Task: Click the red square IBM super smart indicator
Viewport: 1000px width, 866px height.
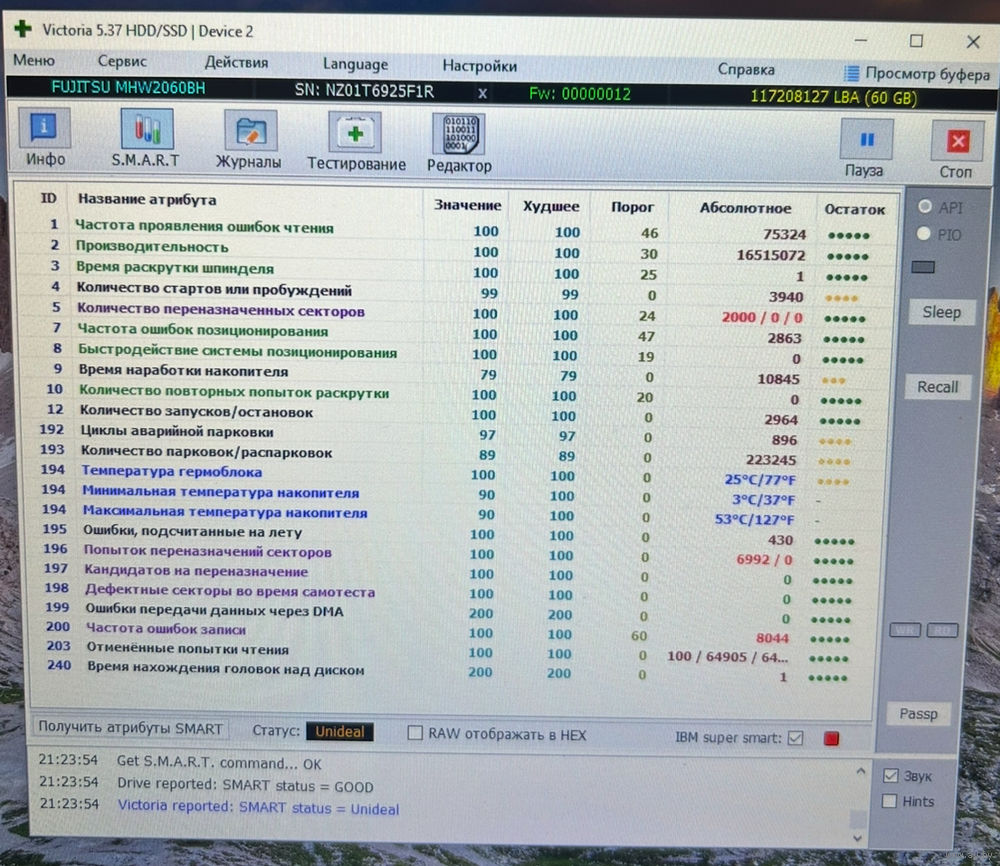Action: [831, 738]
